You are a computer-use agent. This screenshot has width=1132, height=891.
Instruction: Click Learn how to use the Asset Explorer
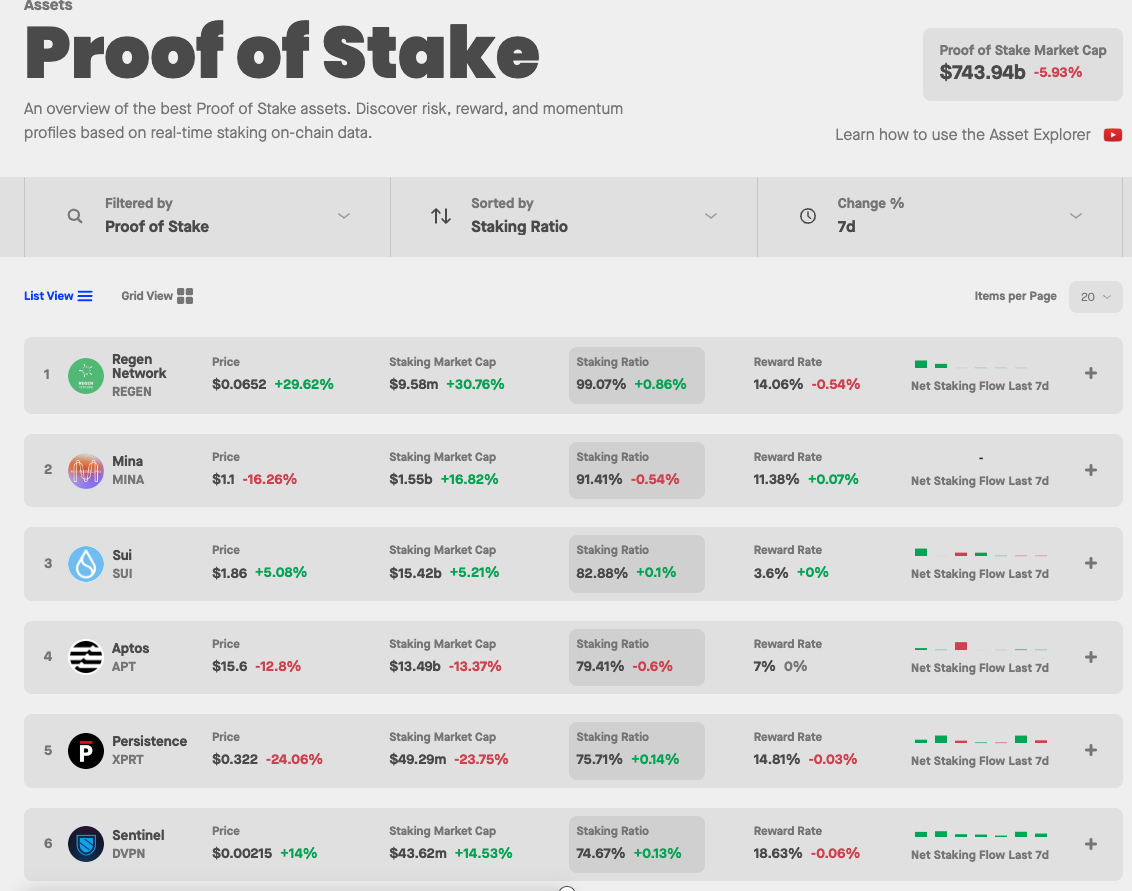click(x=962, y=135)
